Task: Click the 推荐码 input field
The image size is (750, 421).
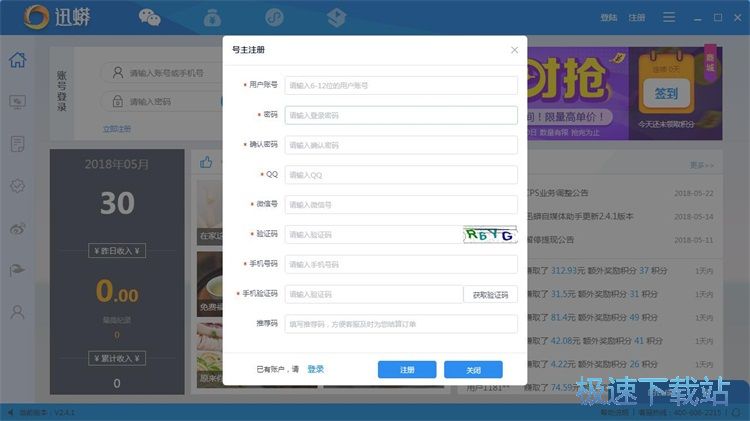Action: click(x=401, y=324)
